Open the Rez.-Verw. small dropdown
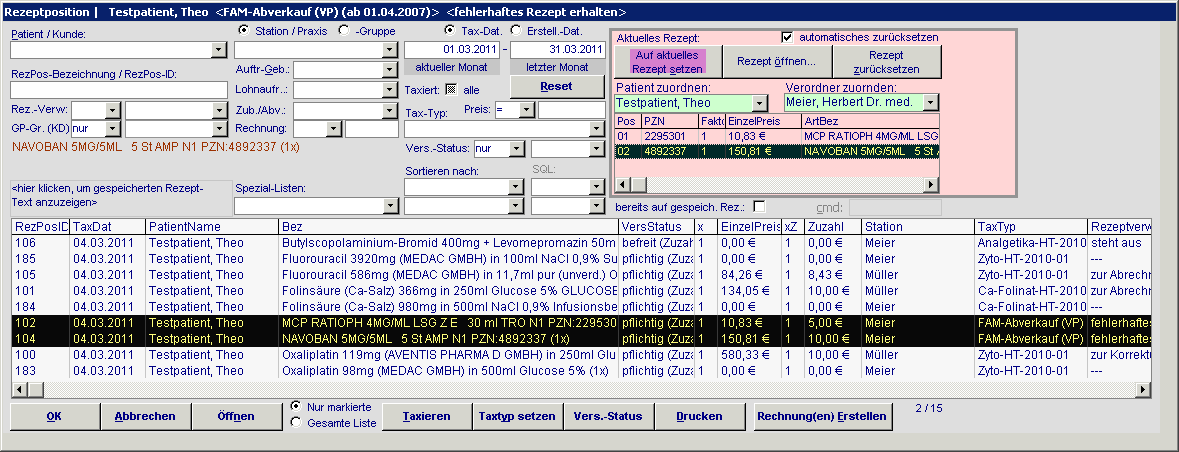This screenshot has width=1179, height=452. pyautogui.click(x=113, y=110)
